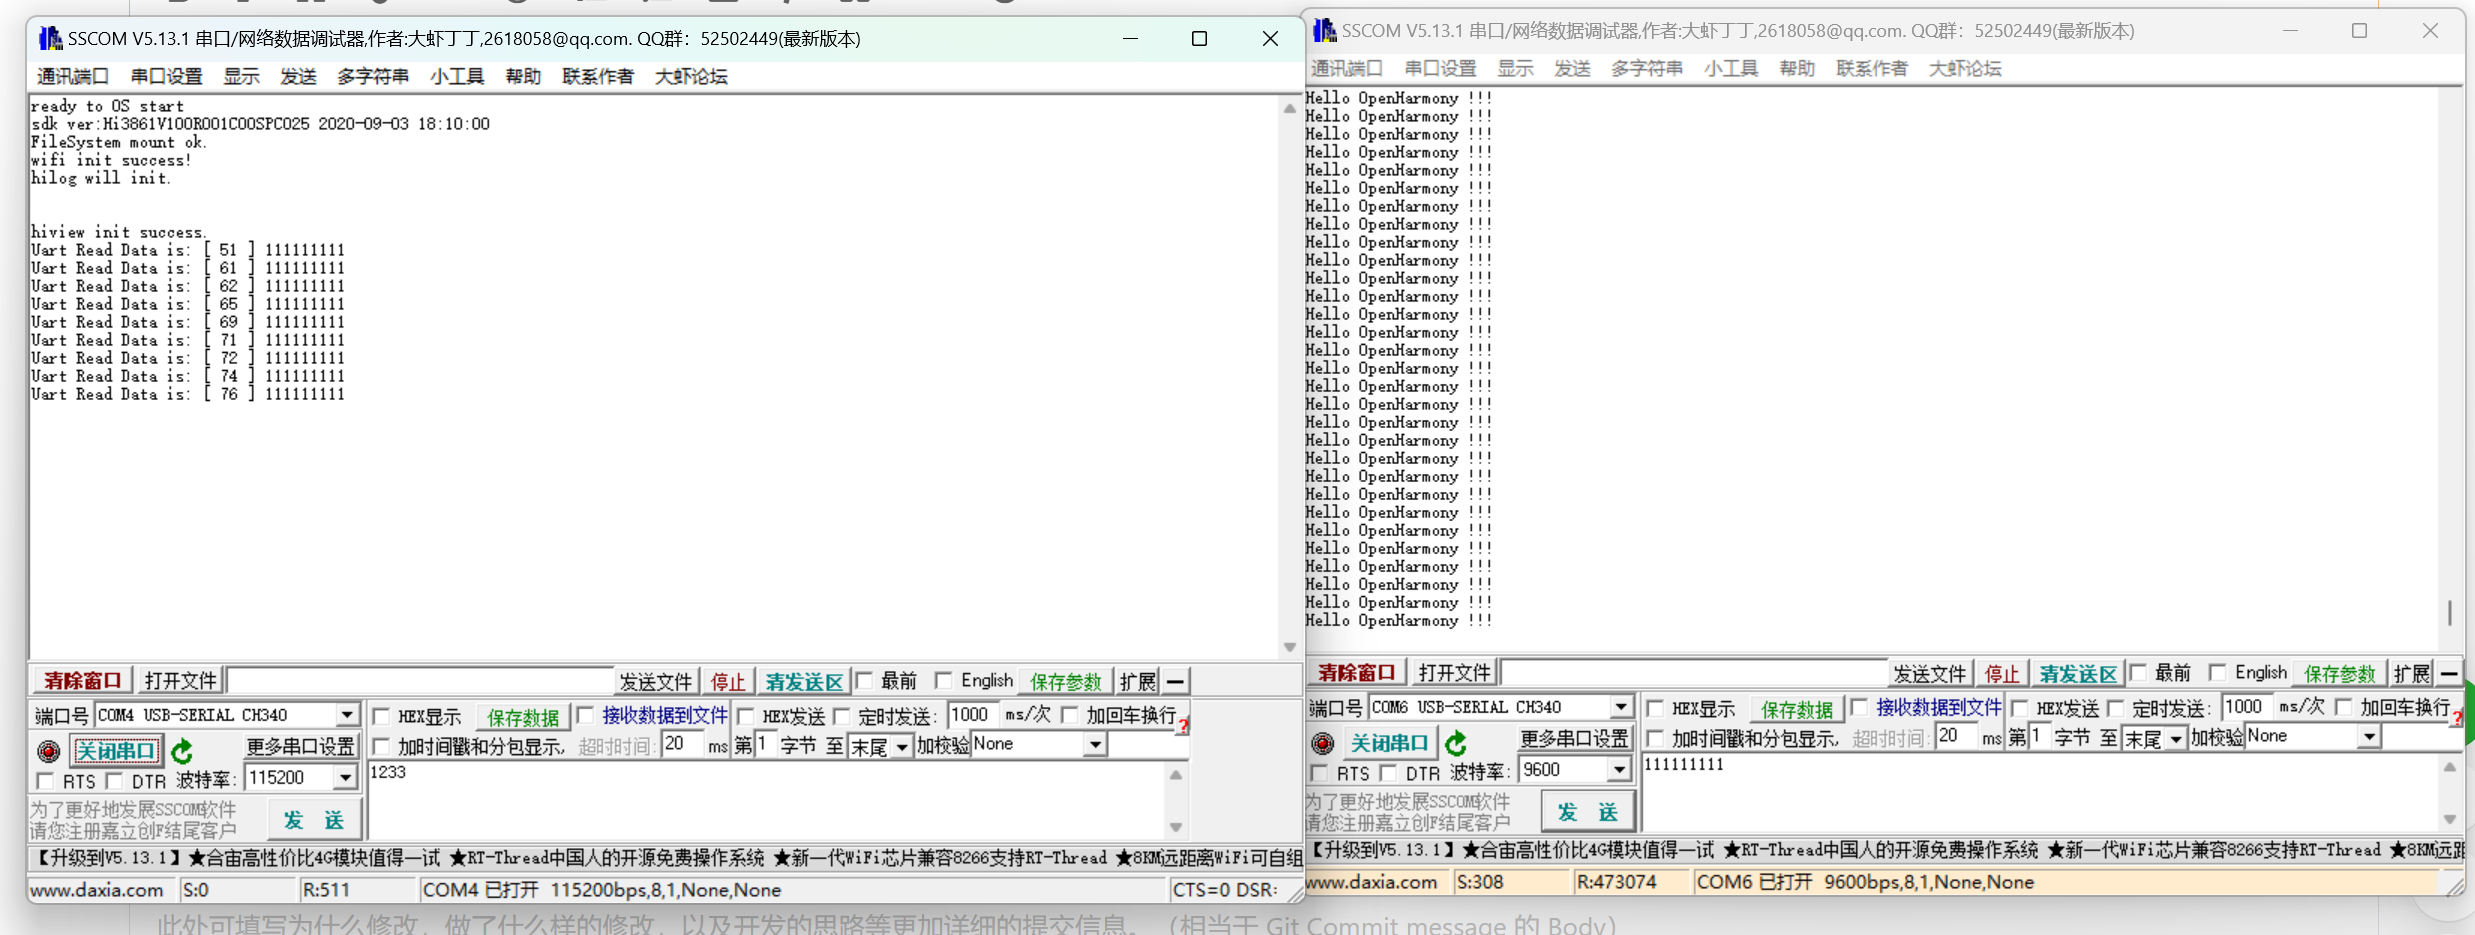The height and width of the screenshot is (935, 2475).
Task: Click the red record indicator in left SSCOM window
Action: pos(48,750)
